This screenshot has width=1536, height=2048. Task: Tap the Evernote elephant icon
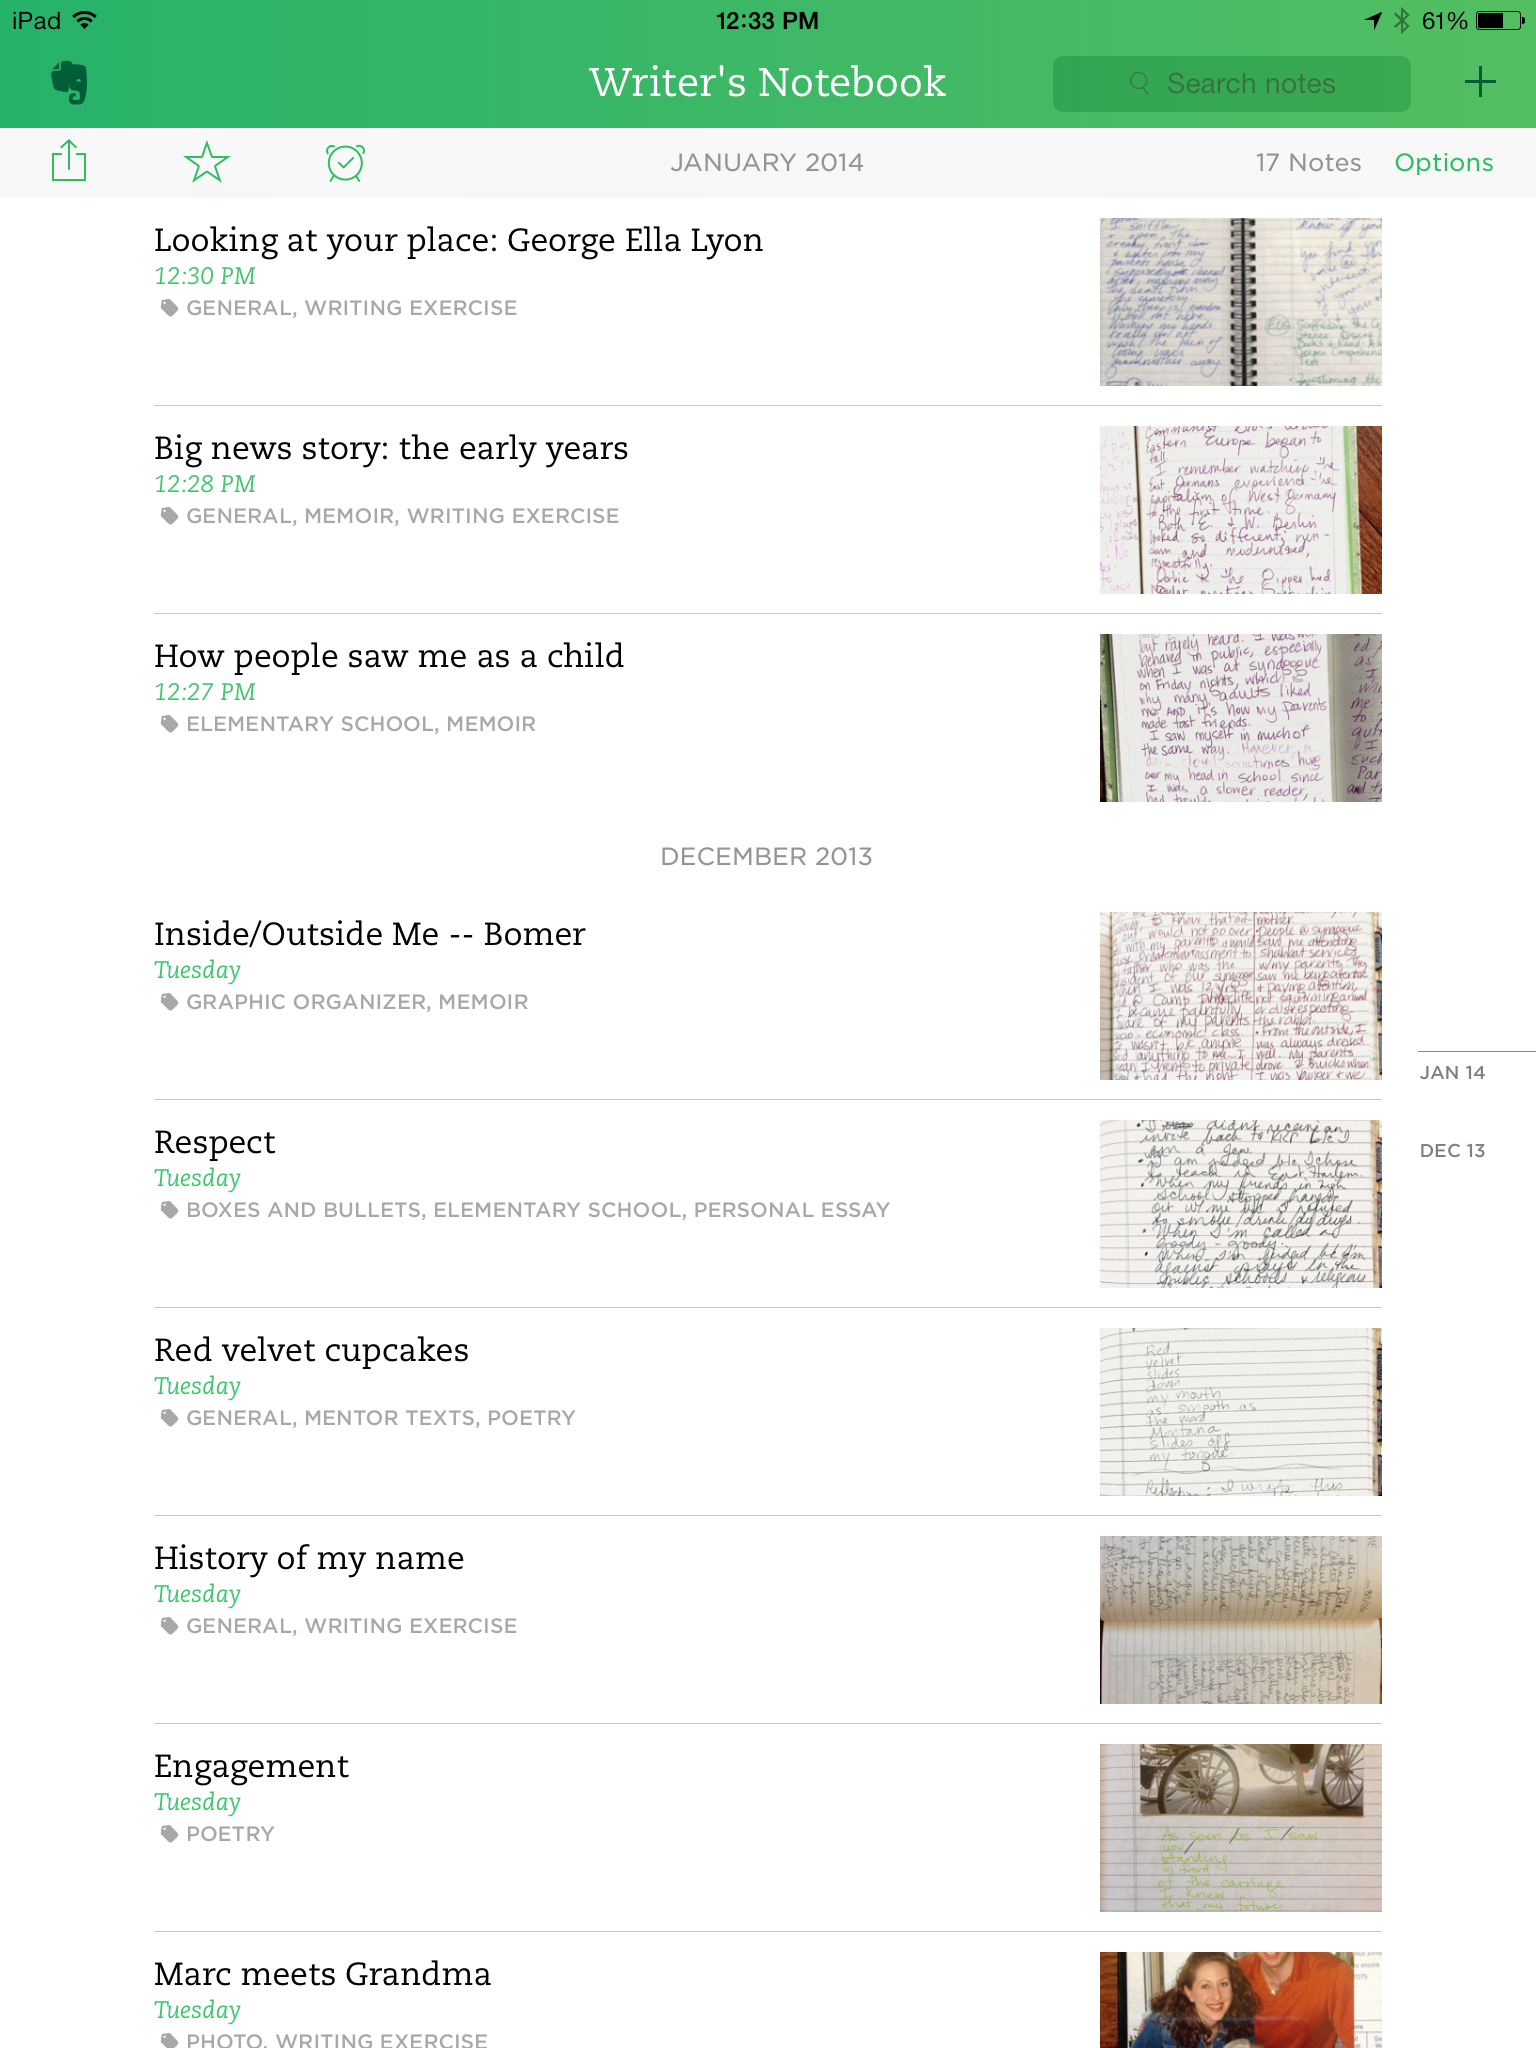click(69, 82)
